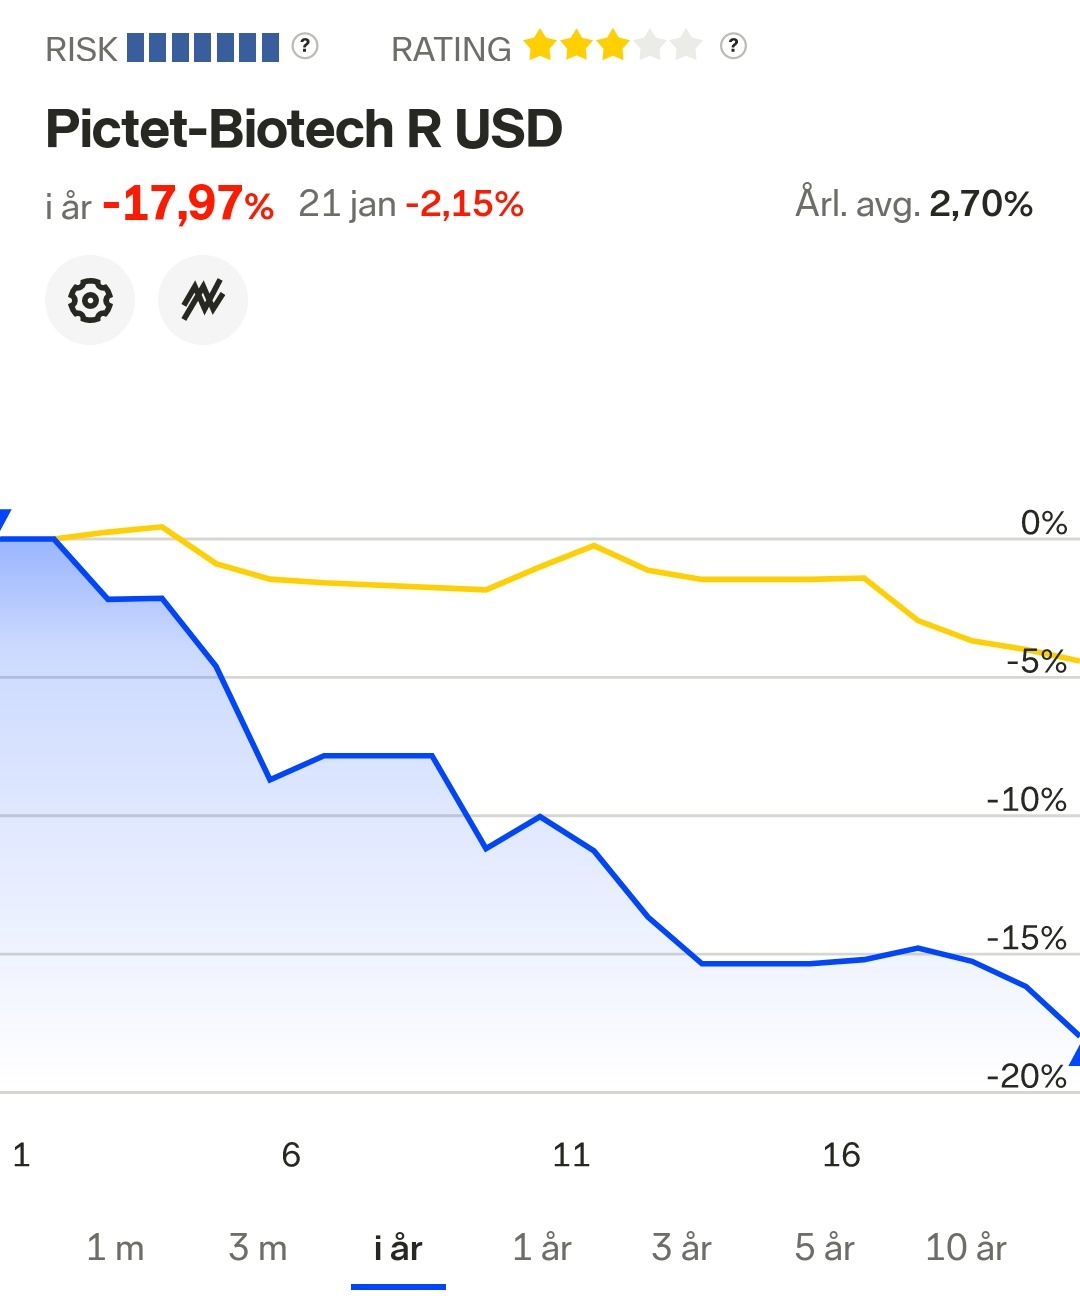Show the 10 år period
The height and width of the screenshot is (1311, 1080).
(x=965, y=1247)
